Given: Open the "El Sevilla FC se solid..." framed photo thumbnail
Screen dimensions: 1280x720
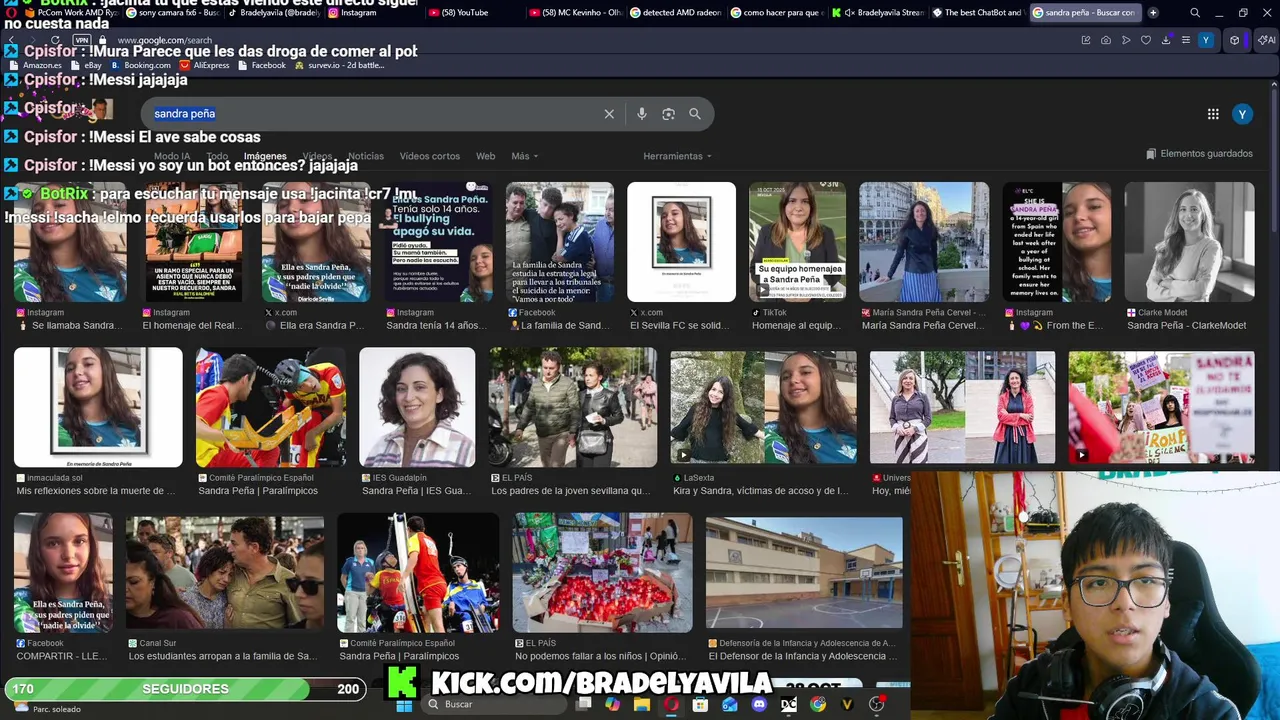Looking at the screenshot, I should (x=681, y=242).
